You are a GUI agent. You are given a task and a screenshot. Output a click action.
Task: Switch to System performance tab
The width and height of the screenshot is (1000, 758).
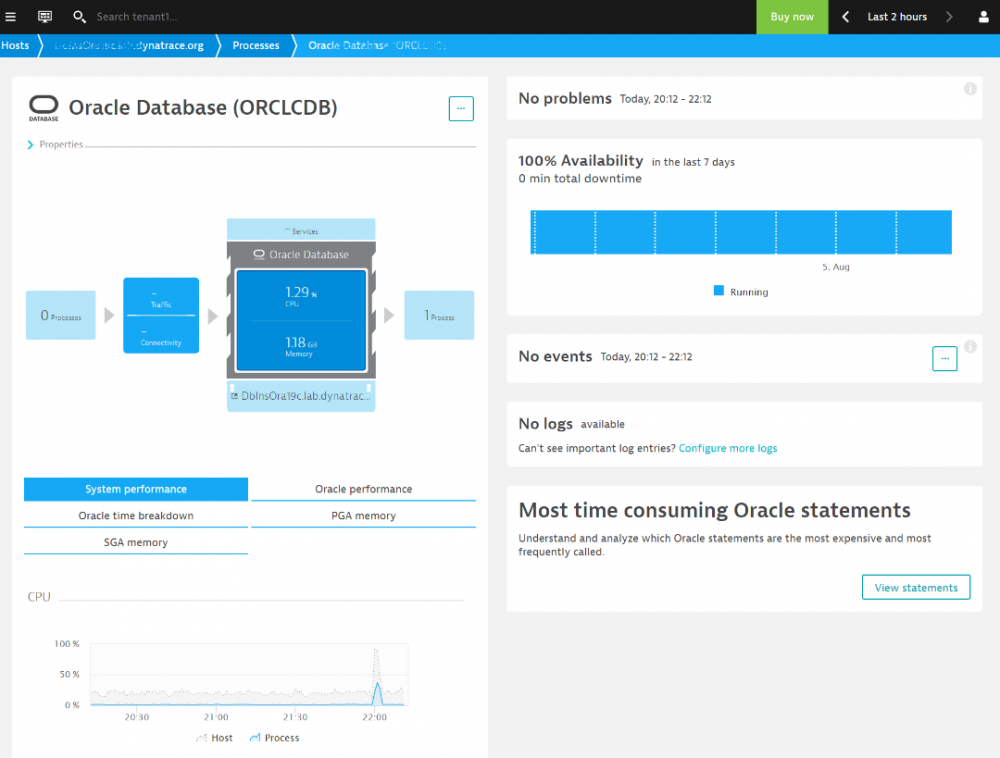(x=136, y=489)
